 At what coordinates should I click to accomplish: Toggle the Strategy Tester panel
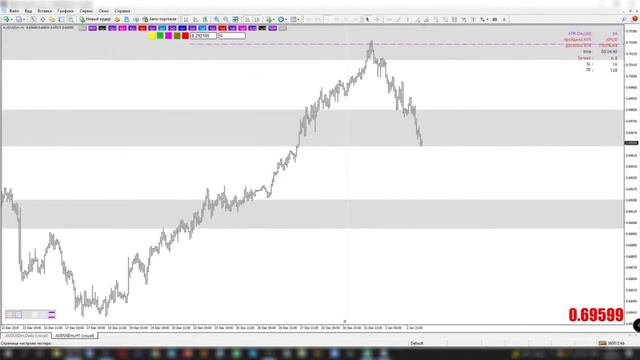(71, 19)
